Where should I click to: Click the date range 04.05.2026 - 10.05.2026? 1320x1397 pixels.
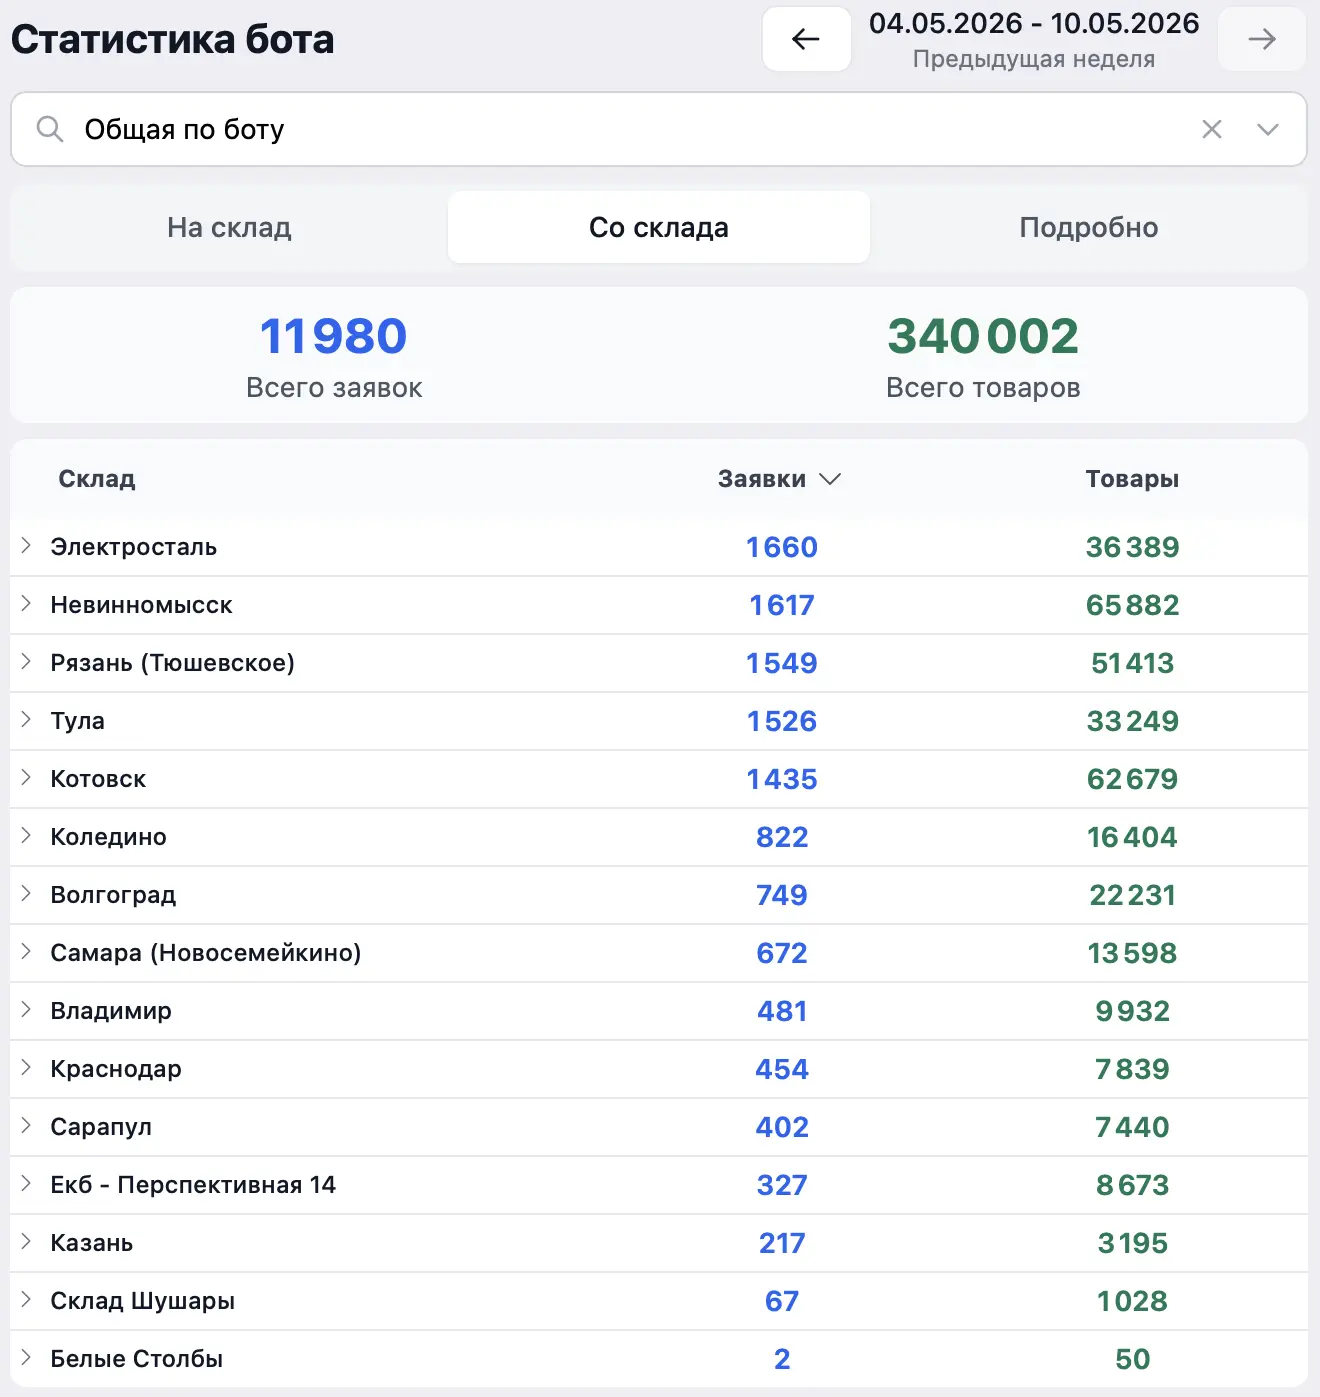[x=1034, y=23]
